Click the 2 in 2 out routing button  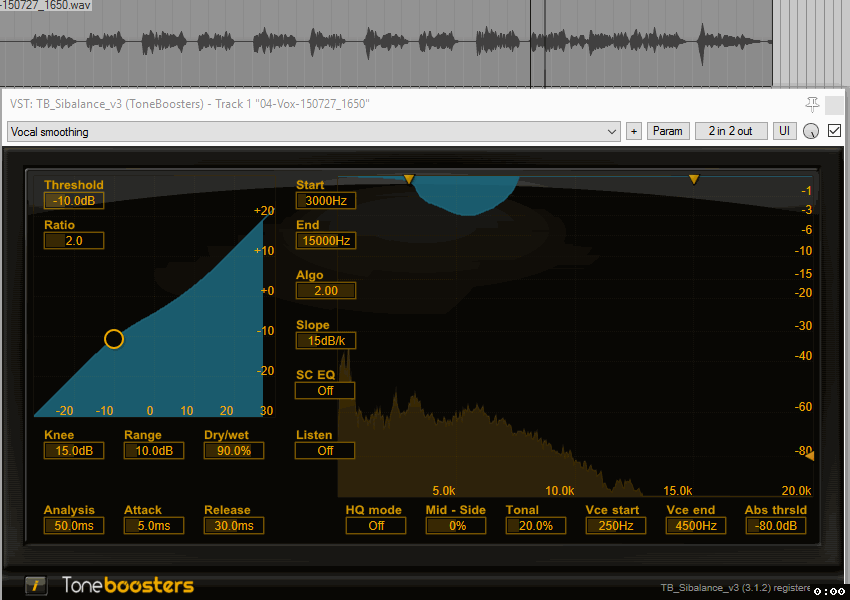click(731, 131)
